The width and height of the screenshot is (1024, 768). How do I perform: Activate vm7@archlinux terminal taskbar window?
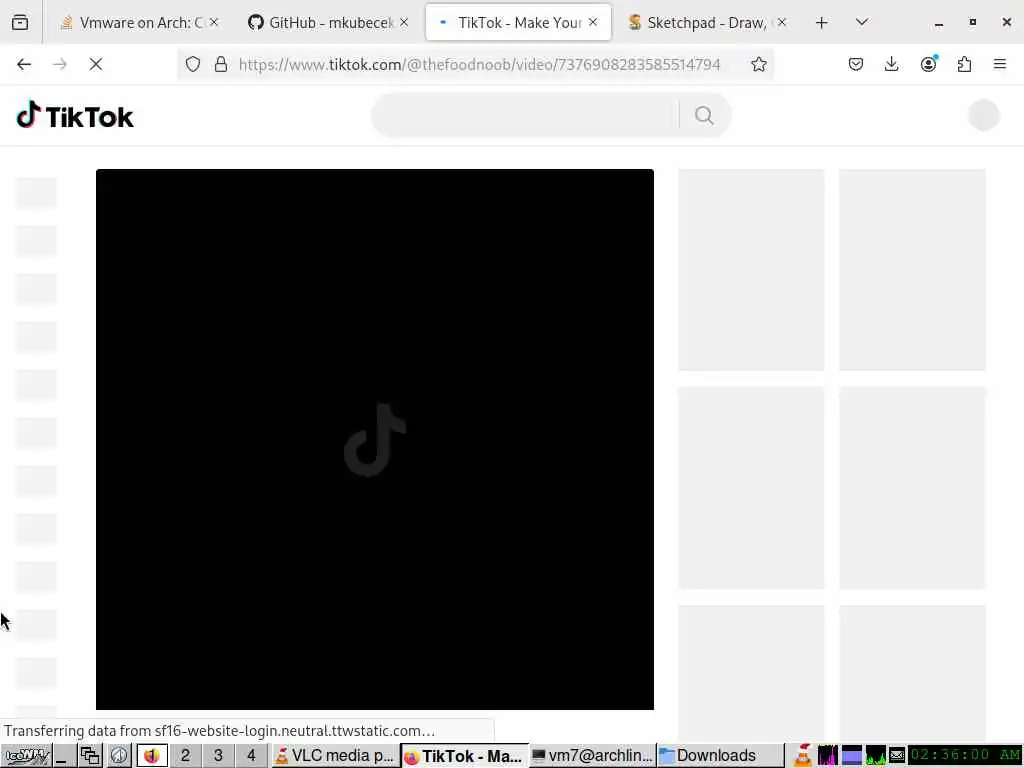click(x=592, y=756)
